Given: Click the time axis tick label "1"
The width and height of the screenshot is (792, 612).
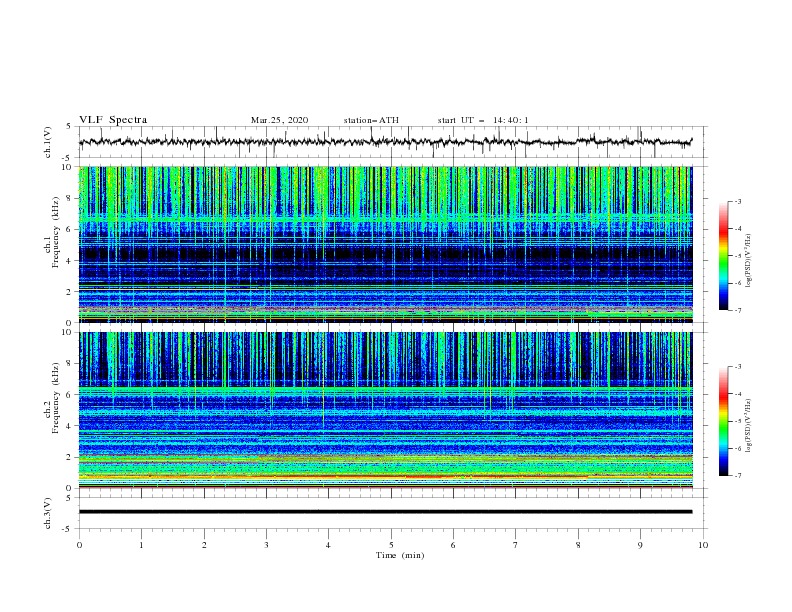Looking at the screenshot, I should (141, 545).
